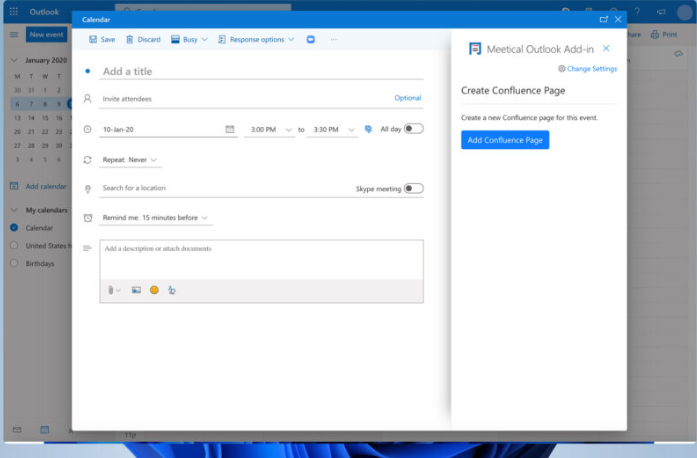697x458 pixels.
Task: Insert picture inline icon
Action: coord(136,290)
